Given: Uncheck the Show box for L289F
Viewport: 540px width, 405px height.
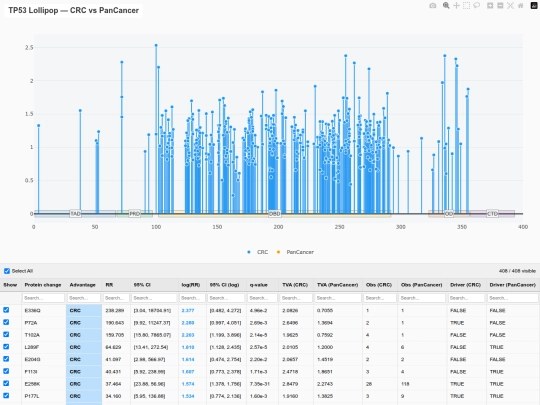Looking at the screenshot, I should tap(6, 347).
